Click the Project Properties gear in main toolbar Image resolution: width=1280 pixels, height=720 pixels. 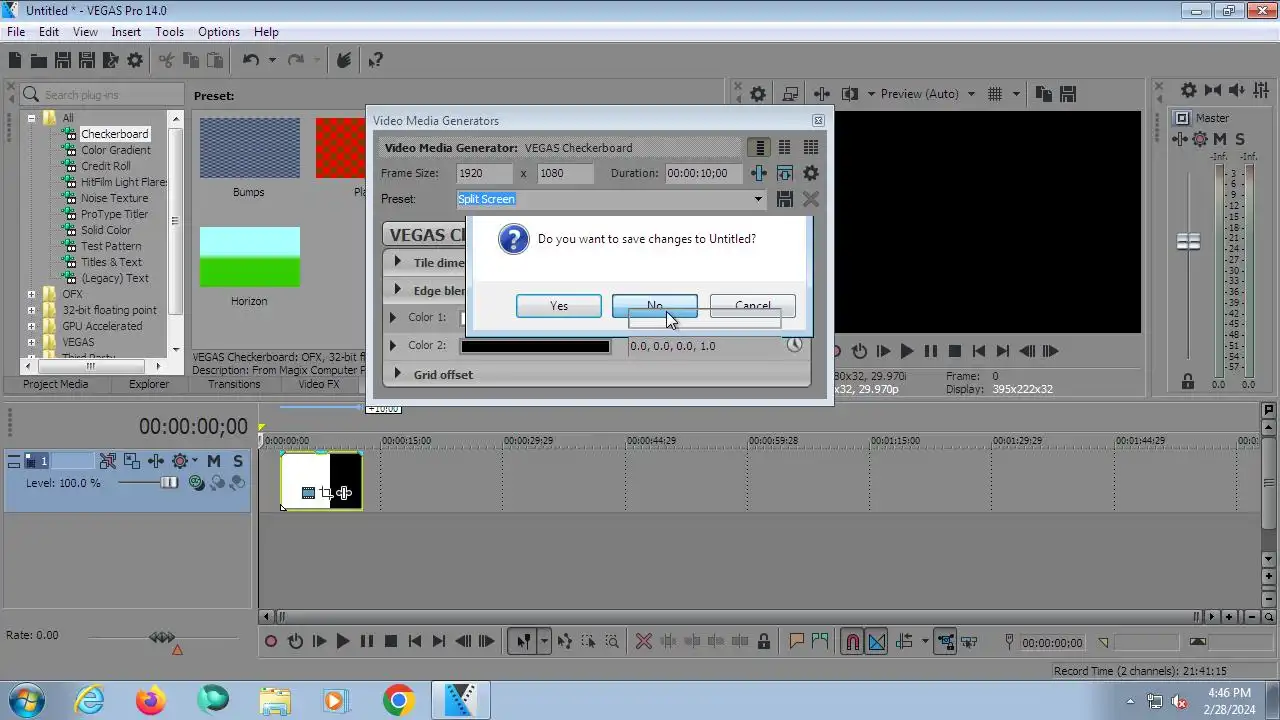tap(135, 61)
